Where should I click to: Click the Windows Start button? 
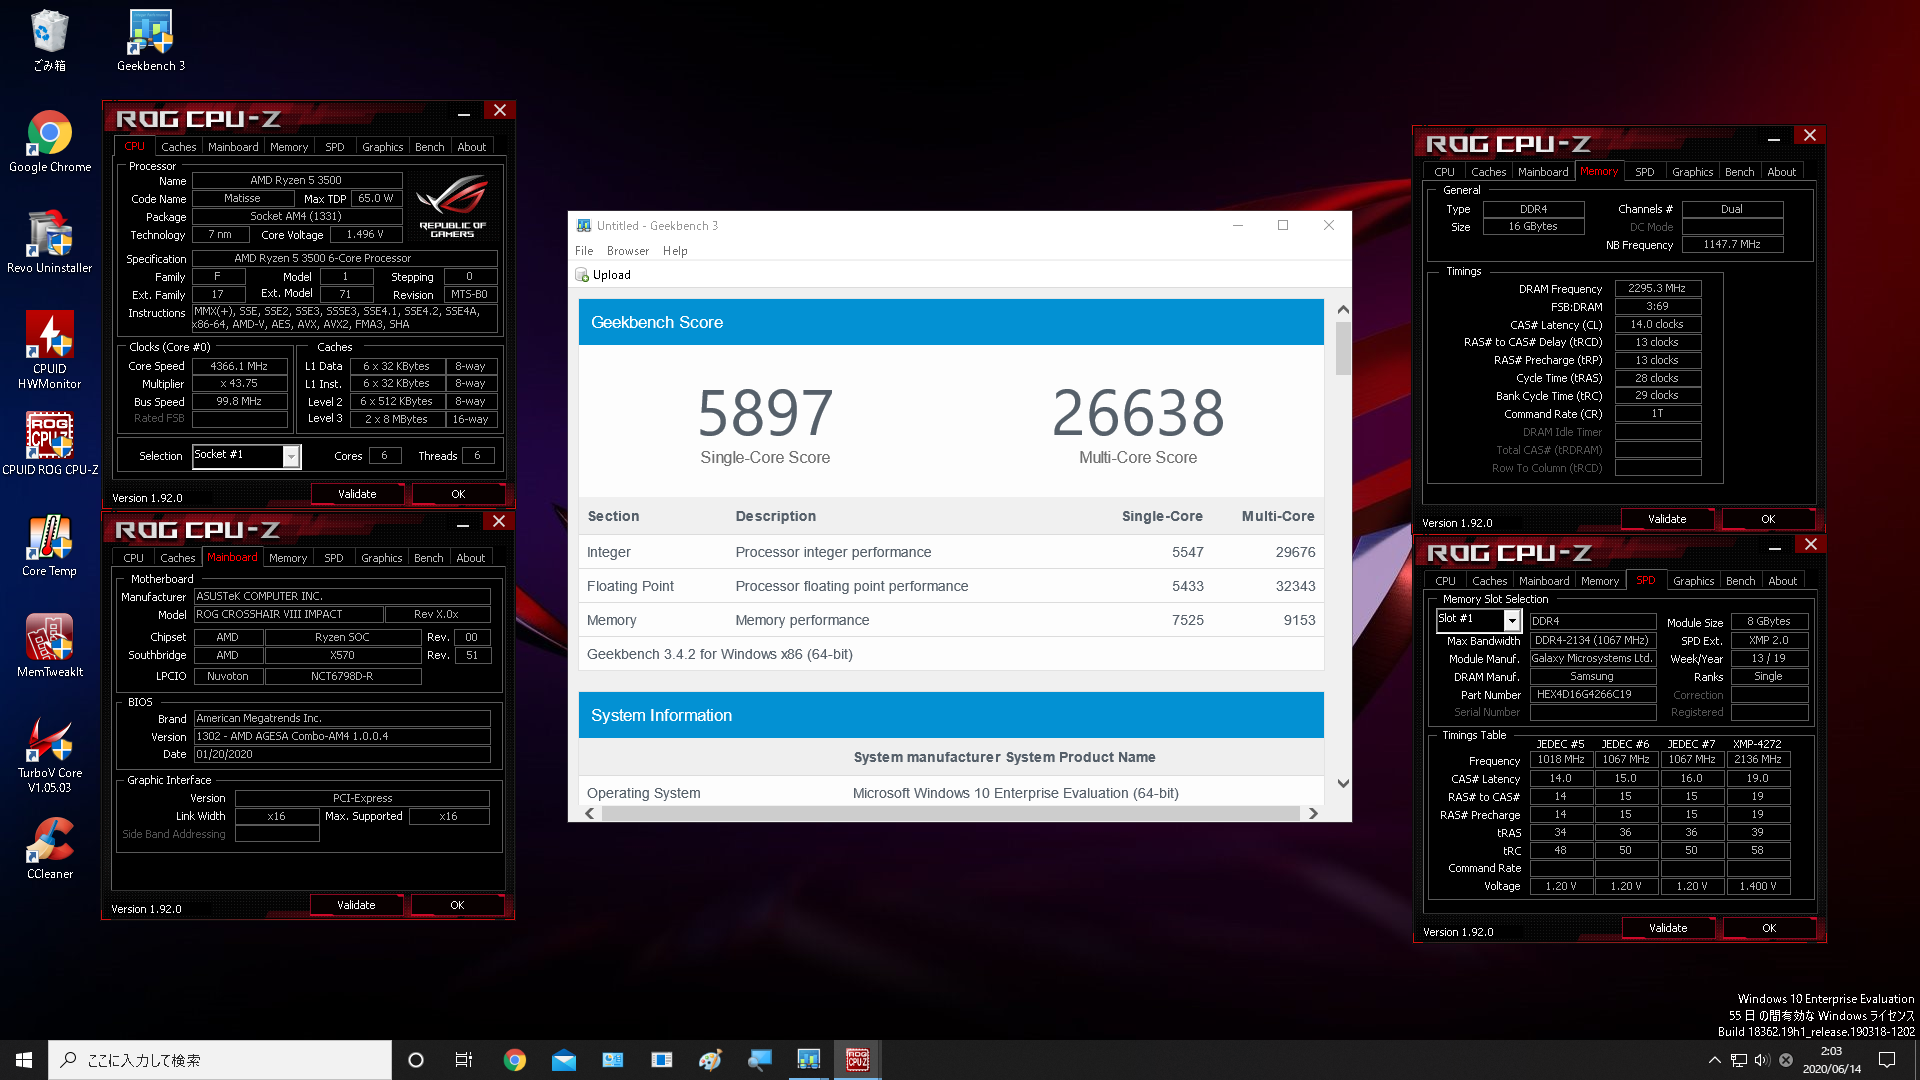pos(24,1060)
